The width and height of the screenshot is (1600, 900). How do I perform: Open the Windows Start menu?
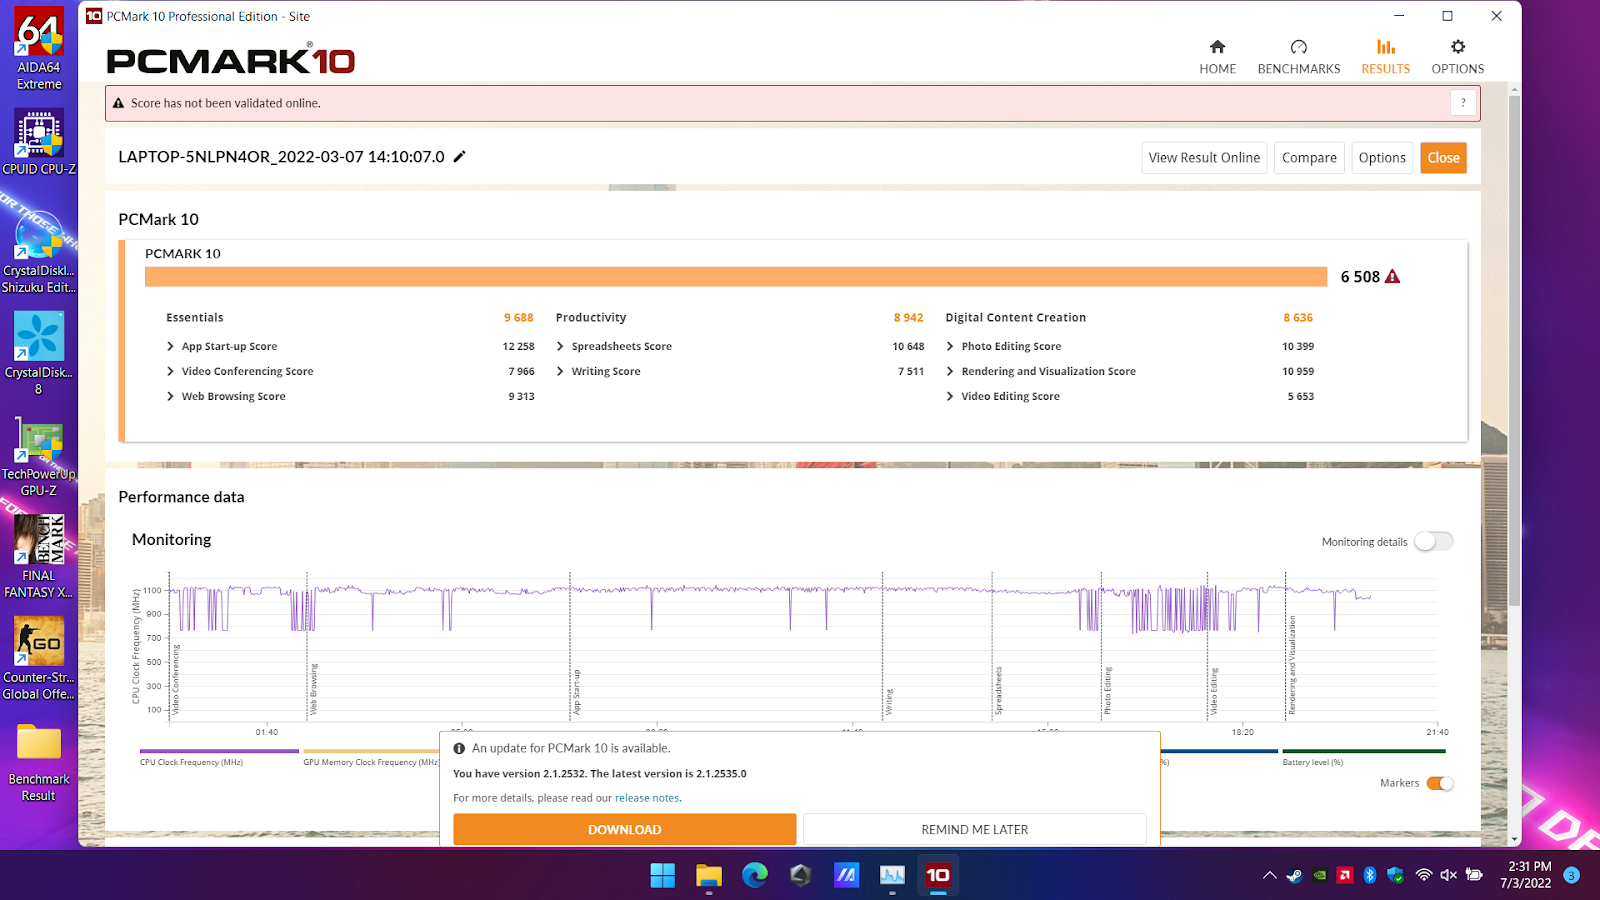(x=662, y=876)
